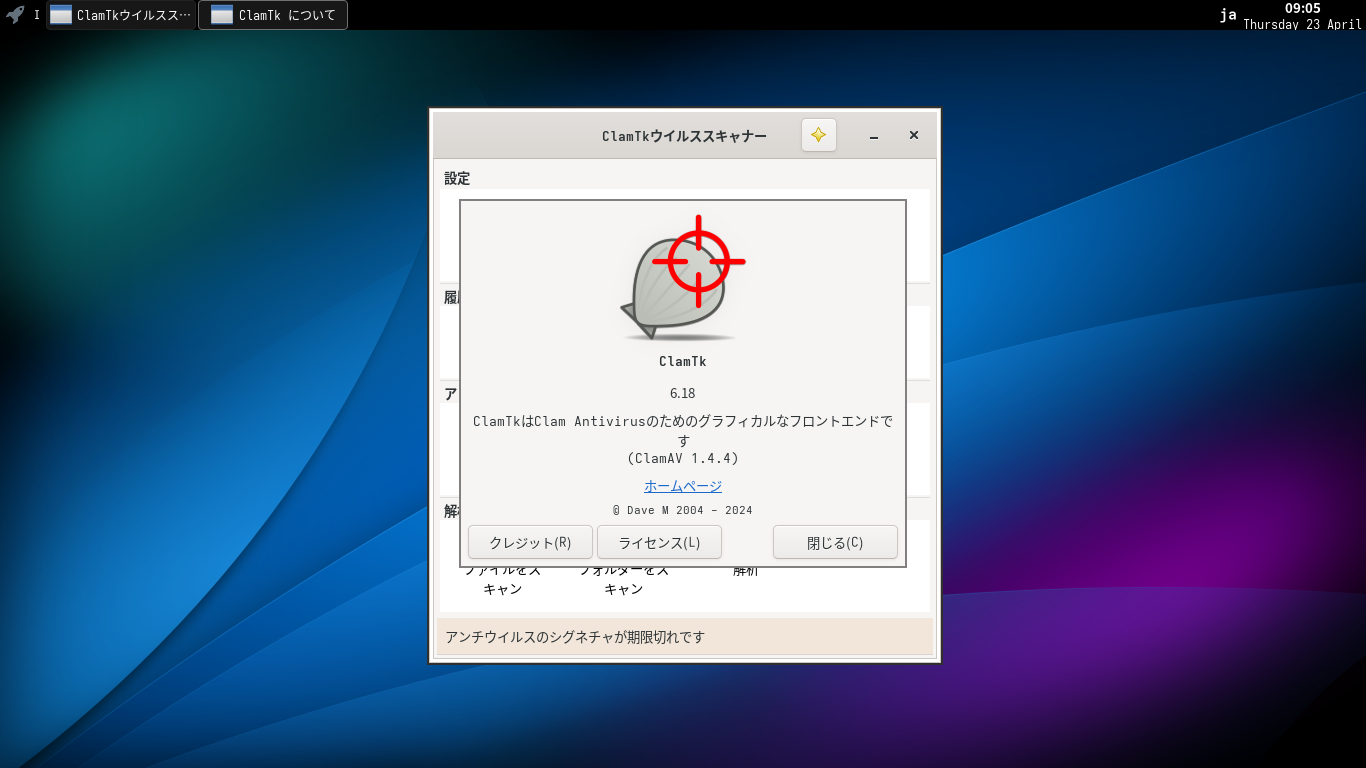Click the '© Dave M 2004 - 2024' copyright line
This screenshot has height=768, width=1366.
tap(683, 510)
